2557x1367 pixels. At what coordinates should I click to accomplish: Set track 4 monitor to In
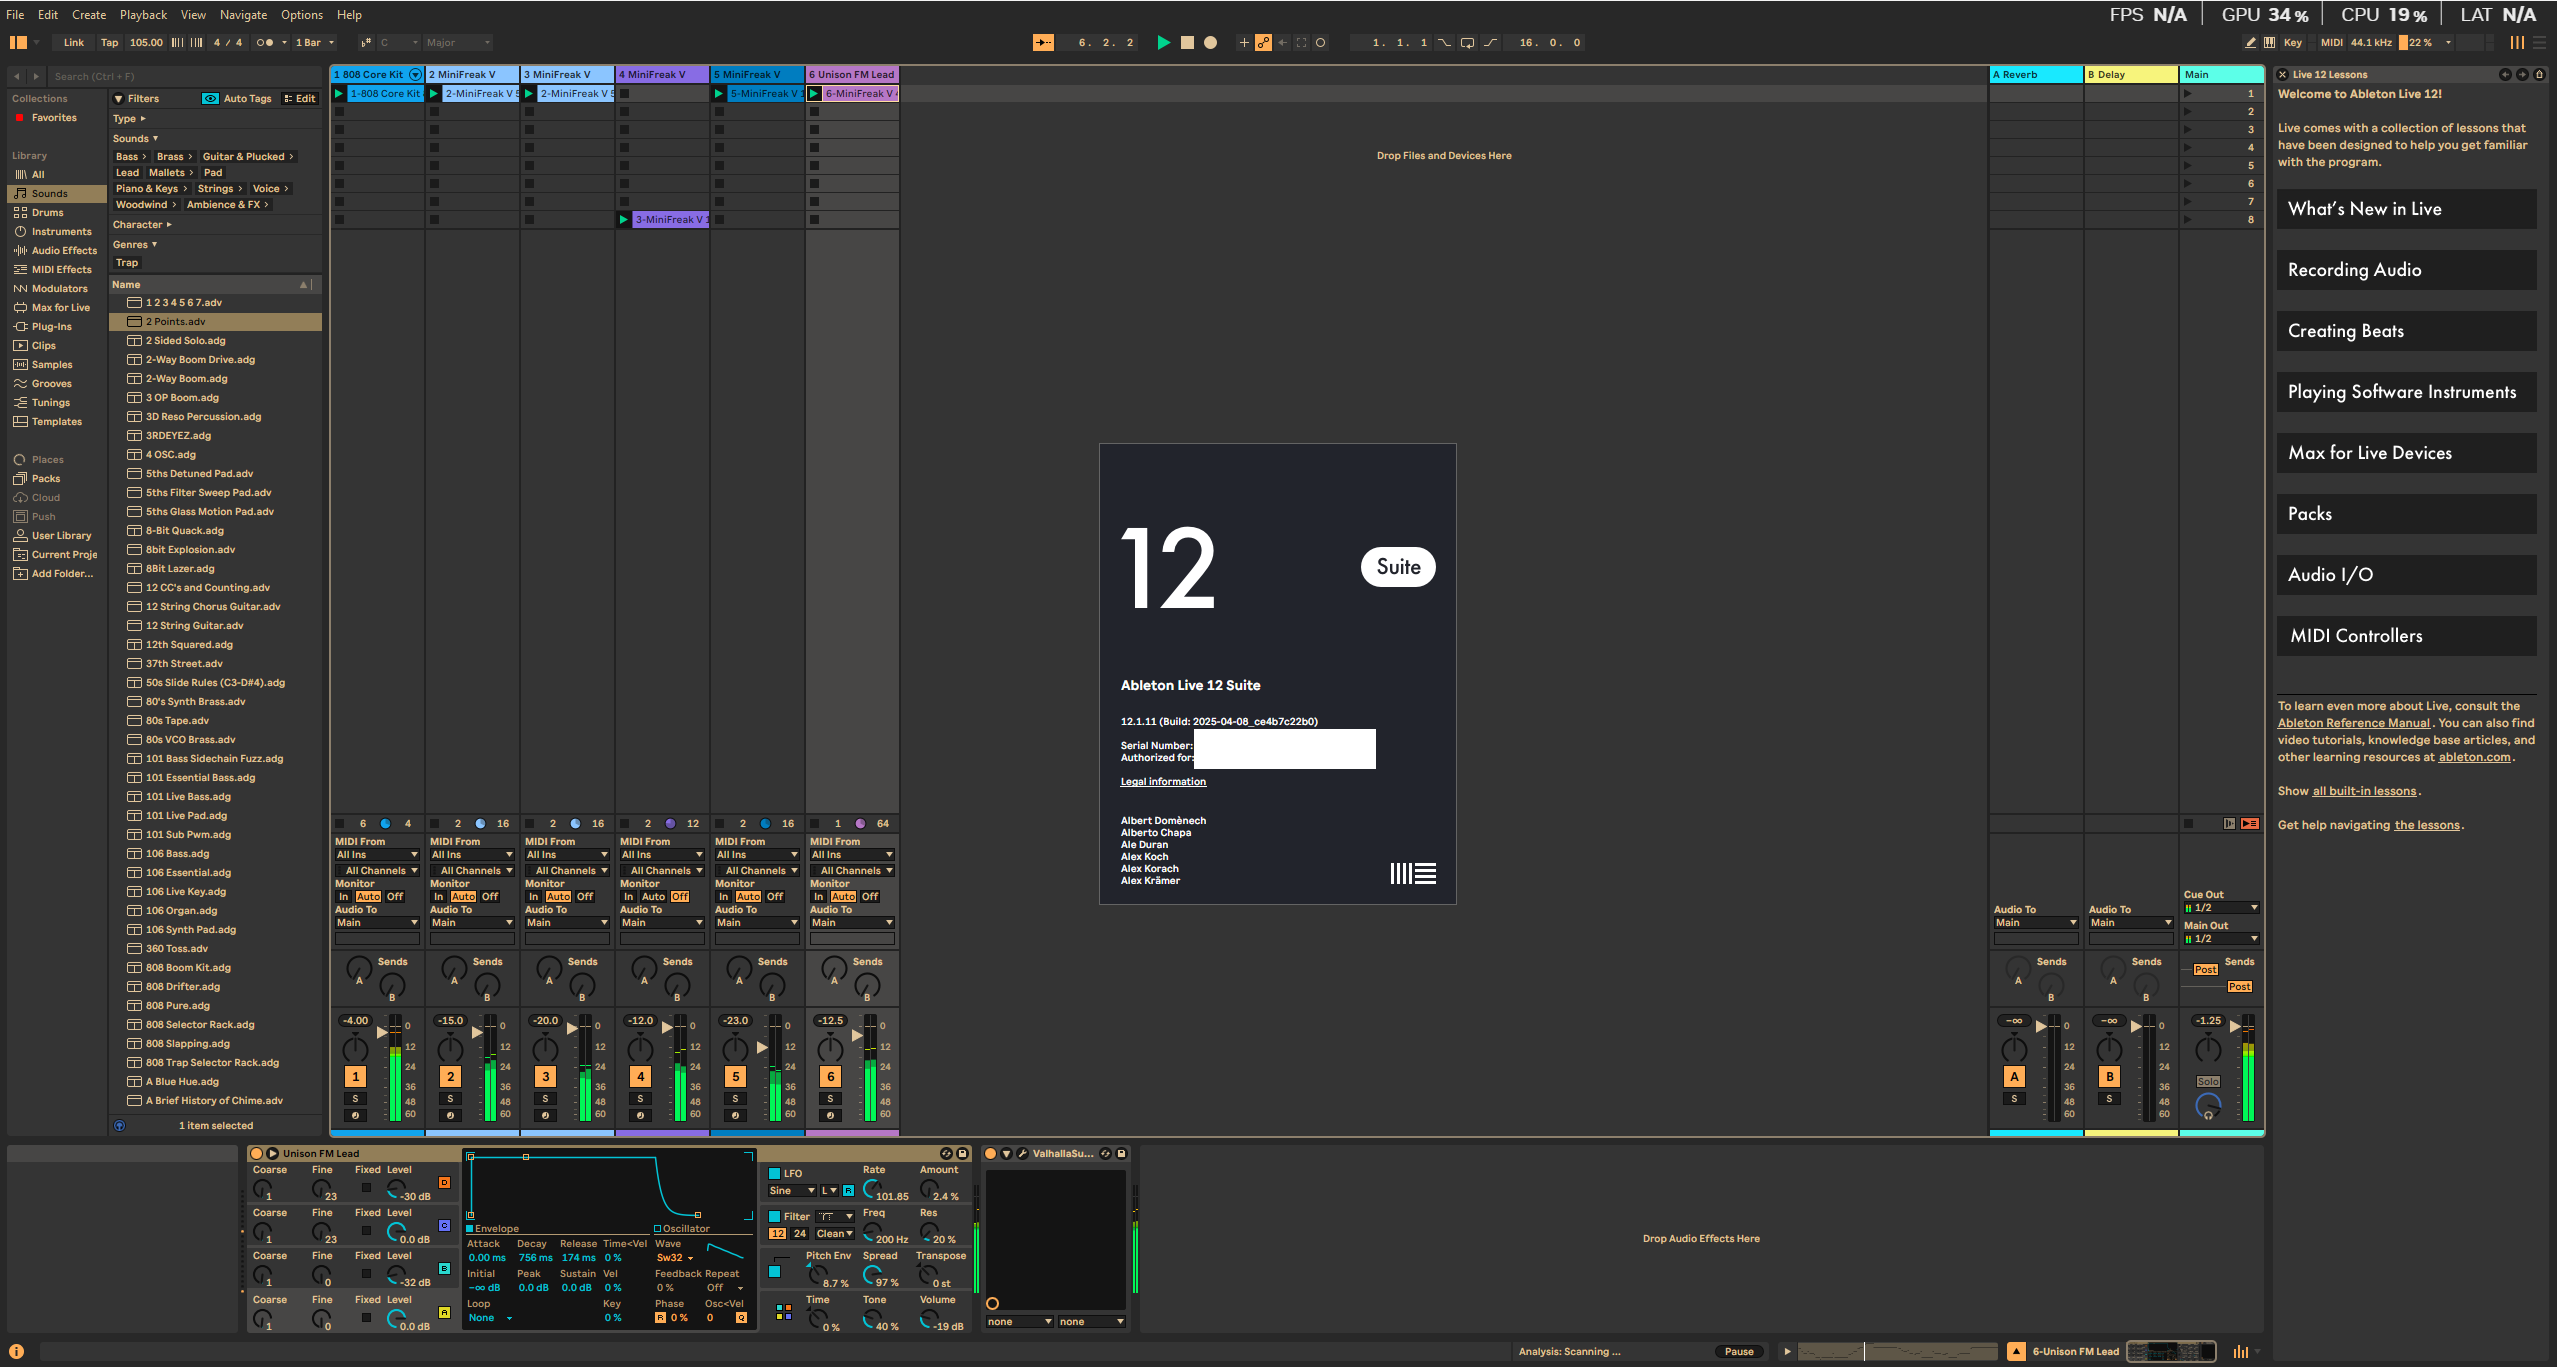629,897
